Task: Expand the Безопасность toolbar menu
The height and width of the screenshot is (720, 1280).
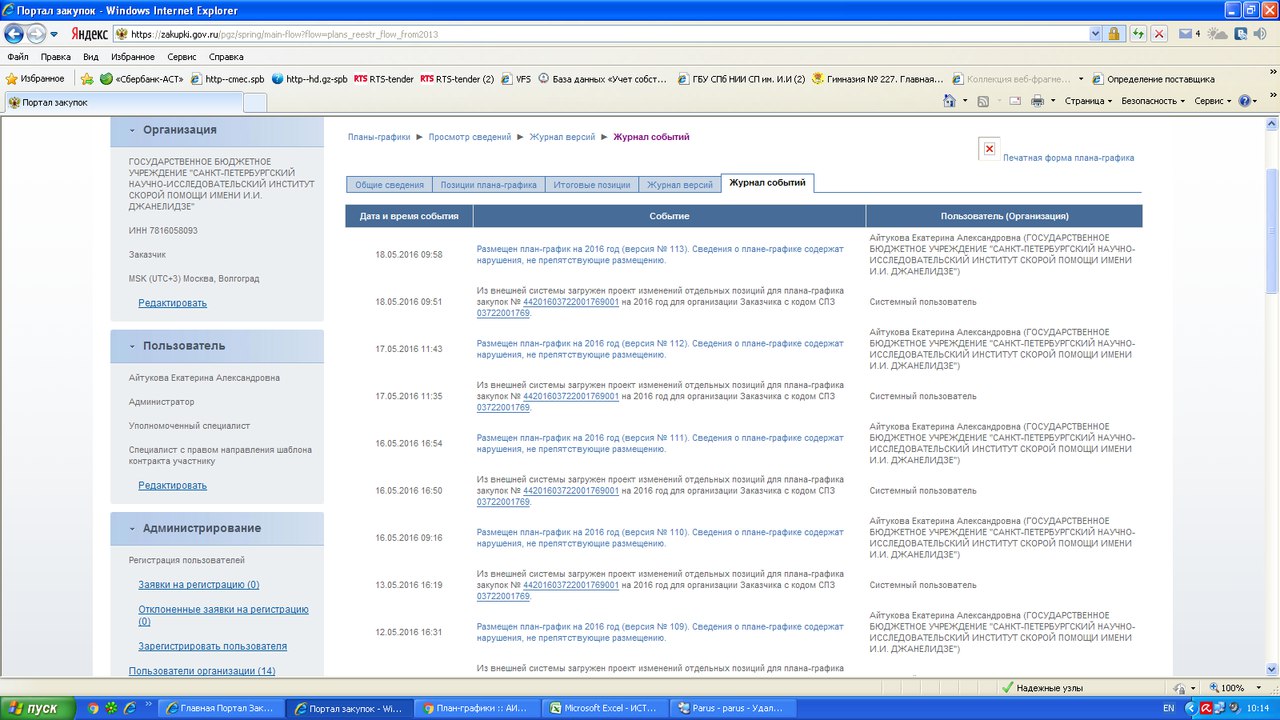Action: 1153,101
